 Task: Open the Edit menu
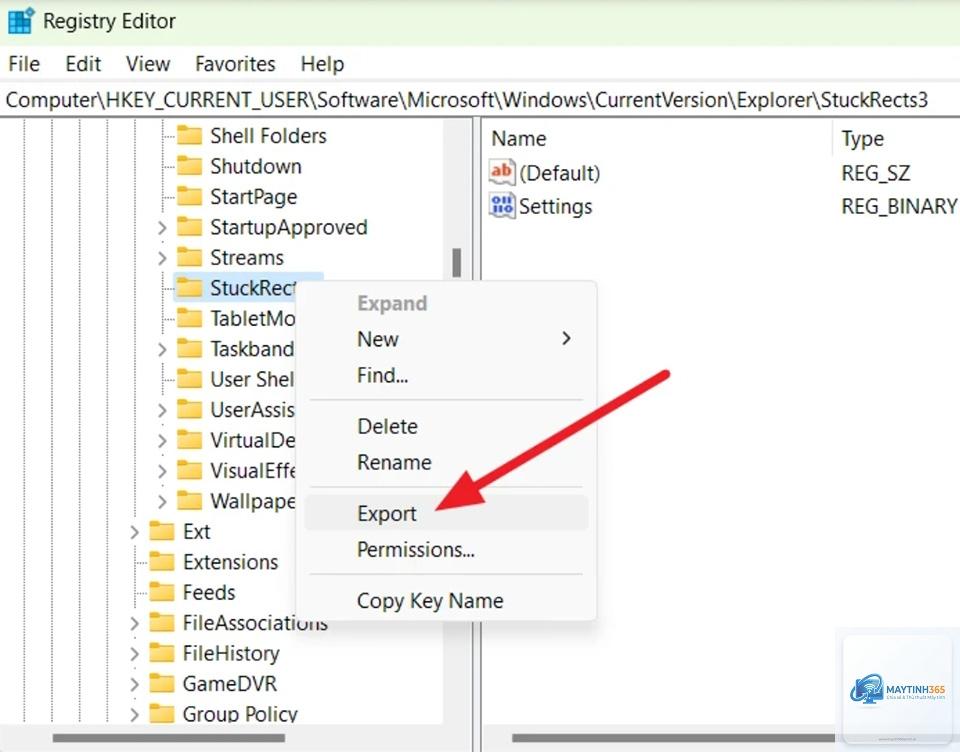point(83,64)
